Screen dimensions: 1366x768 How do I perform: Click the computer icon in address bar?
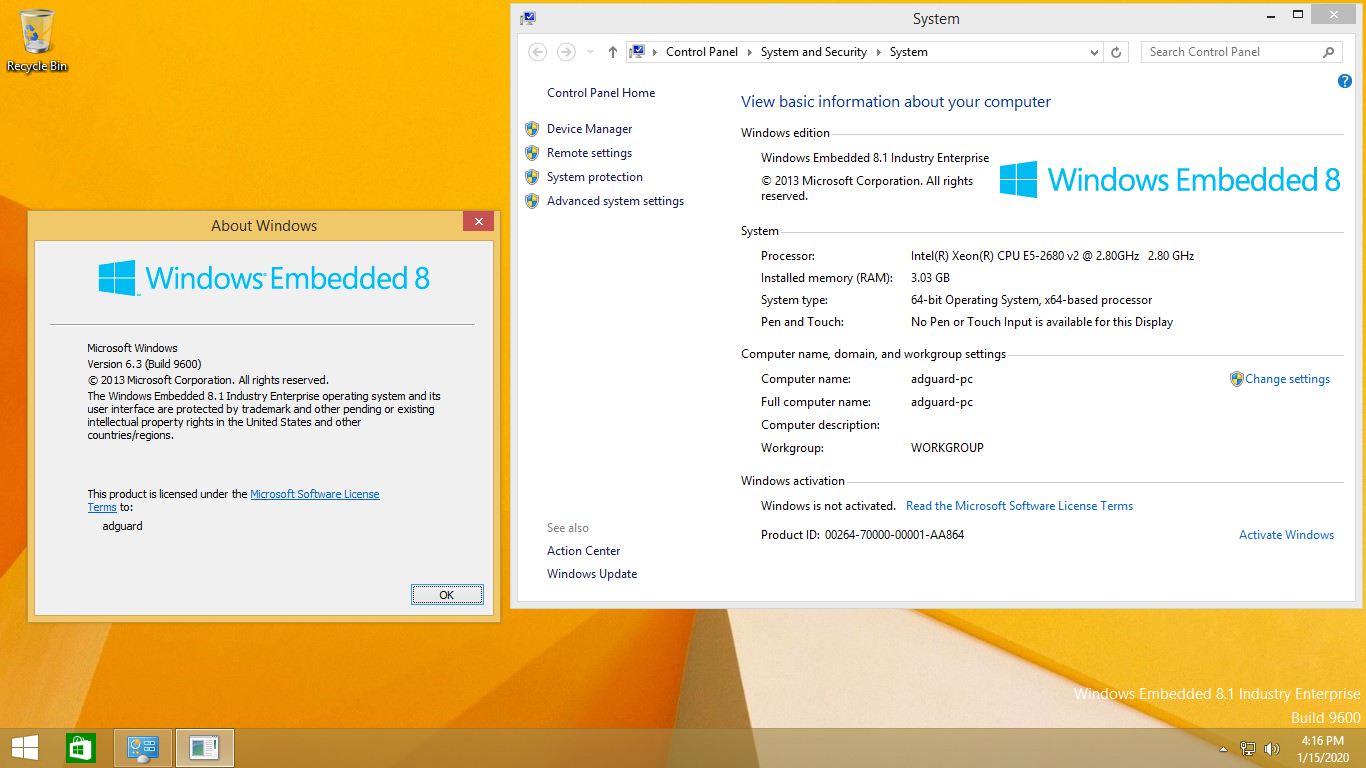click(x=636, y=52)
